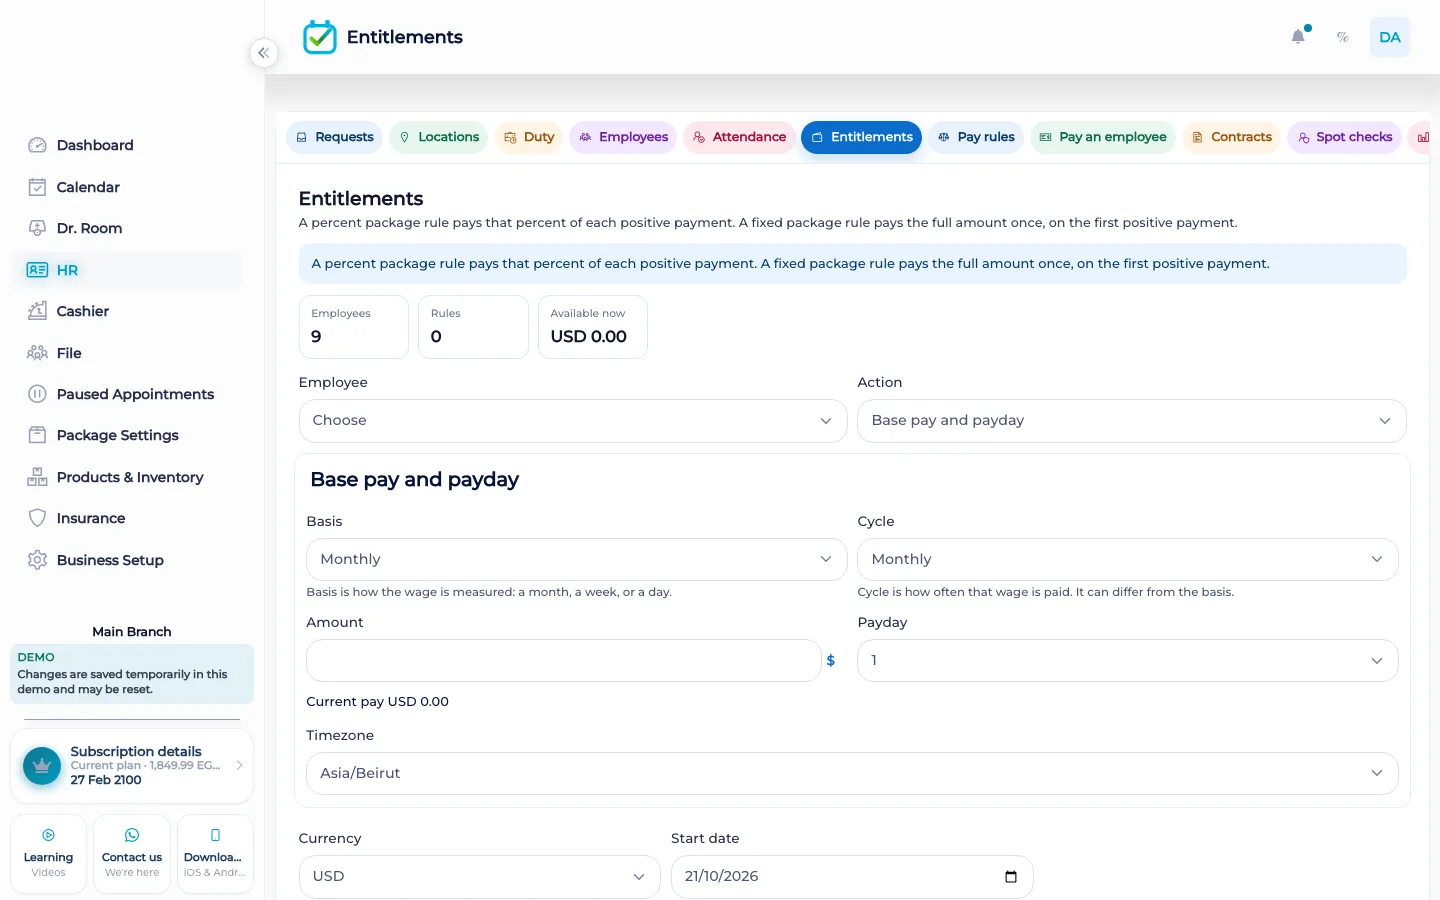Go to Calendar in the sidebar
The image size is (1440, 900).
pos(127,187)
